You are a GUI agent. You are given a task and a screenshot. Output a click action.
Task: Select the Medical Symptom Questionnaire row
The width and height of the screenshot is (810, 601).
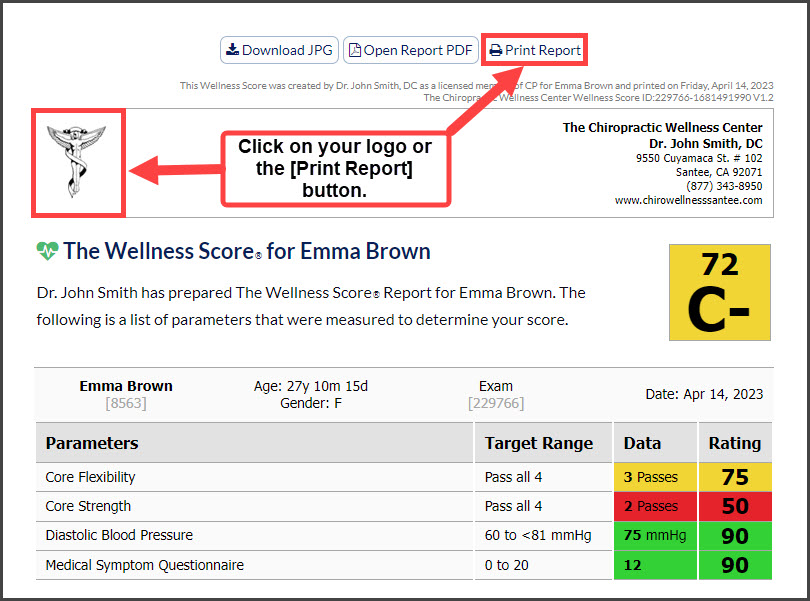click(404, 565)
